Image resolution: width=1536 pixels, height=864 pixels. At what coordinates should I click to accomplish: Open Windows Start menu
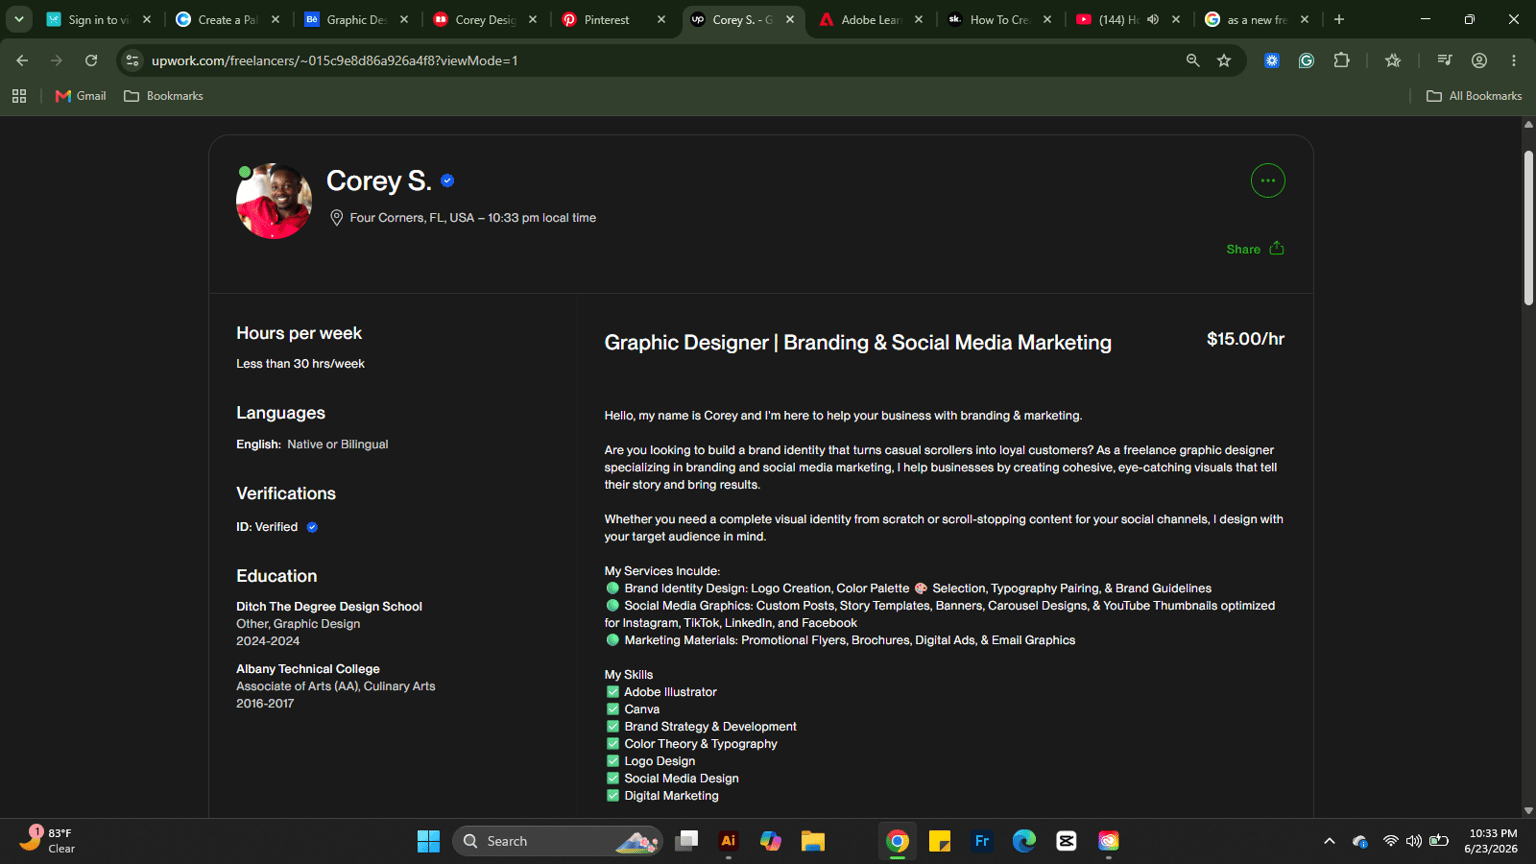[x=428, y=841]
